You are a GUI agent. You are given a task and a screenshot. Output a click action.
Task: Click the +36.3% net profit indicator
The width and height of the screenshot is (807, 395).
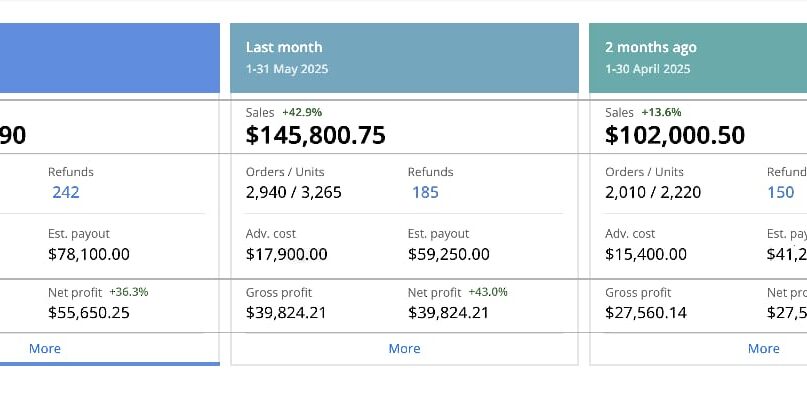coord(129,292)
